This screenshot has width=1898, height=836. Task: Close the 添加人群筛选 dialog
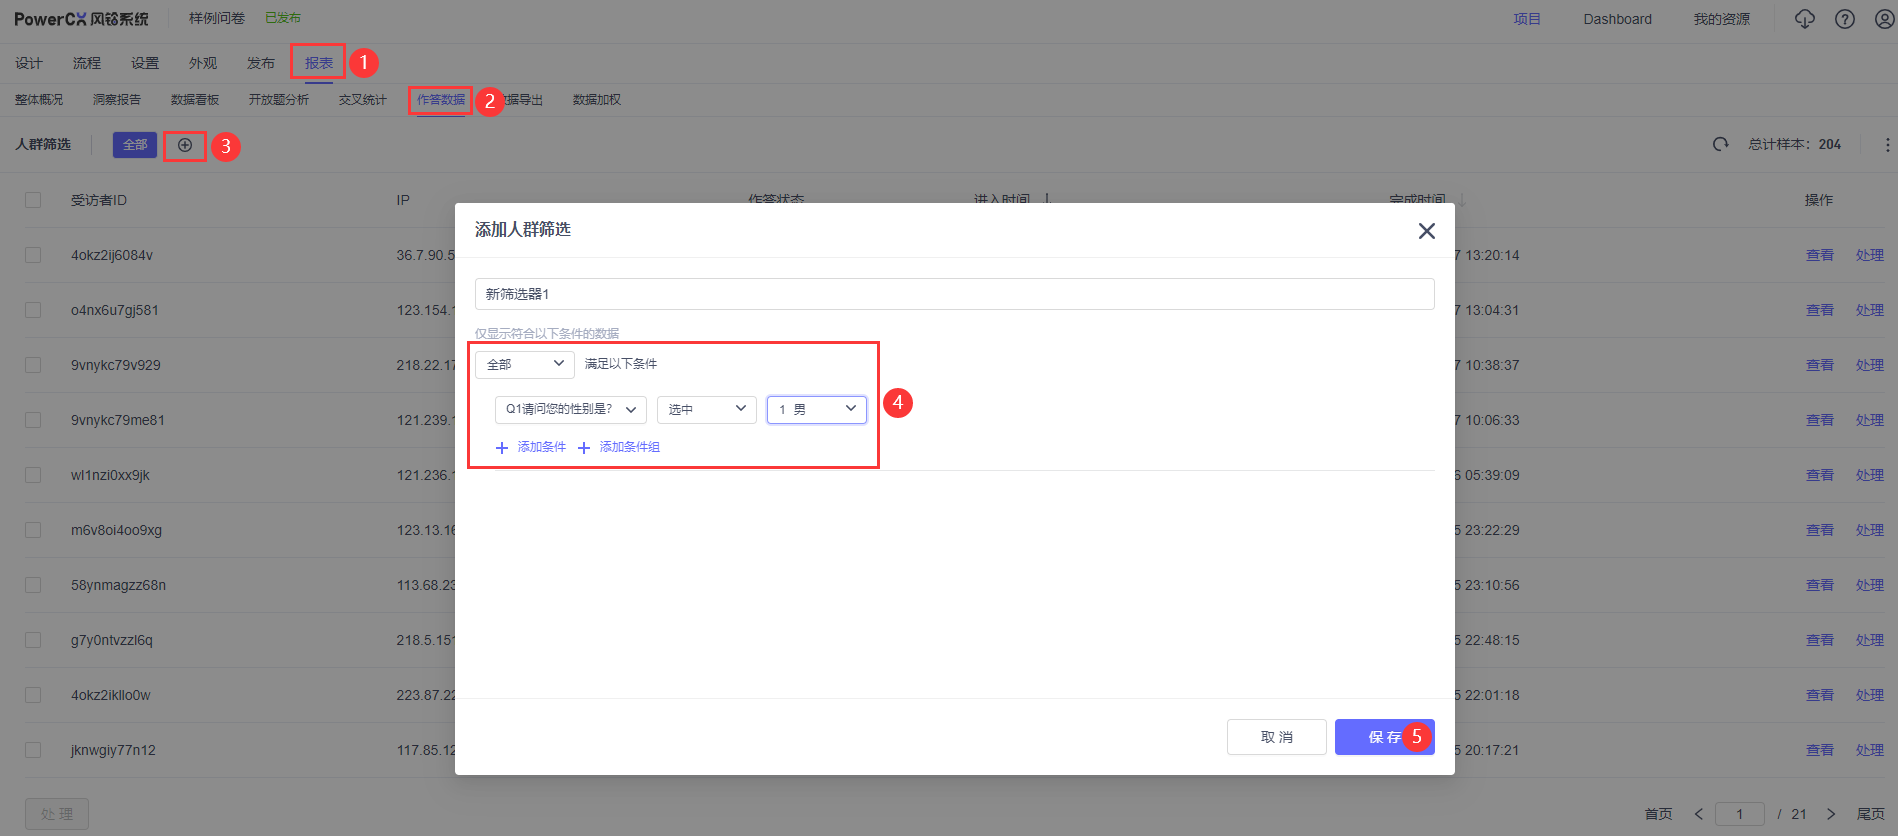pyautogui.click(x=1426, y=231)
